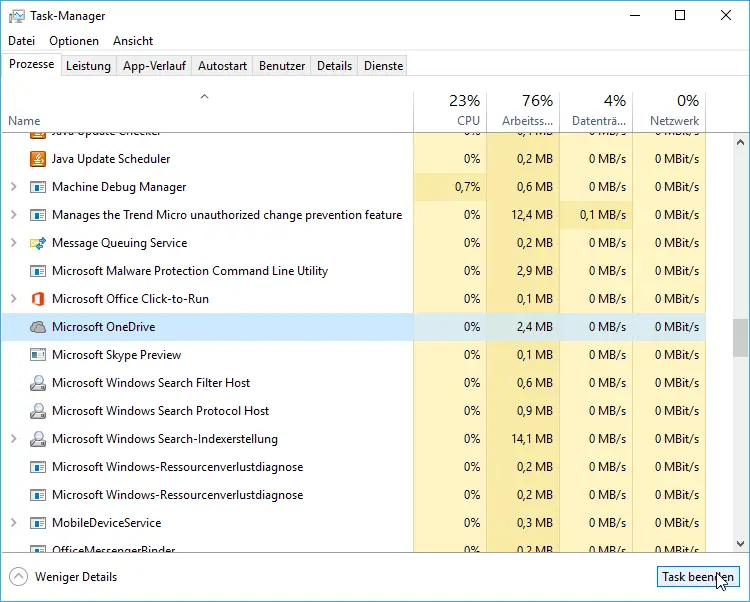Expand the Message Queuing Service process
This screenshot has height=602, width=750.
click(14, 243)
